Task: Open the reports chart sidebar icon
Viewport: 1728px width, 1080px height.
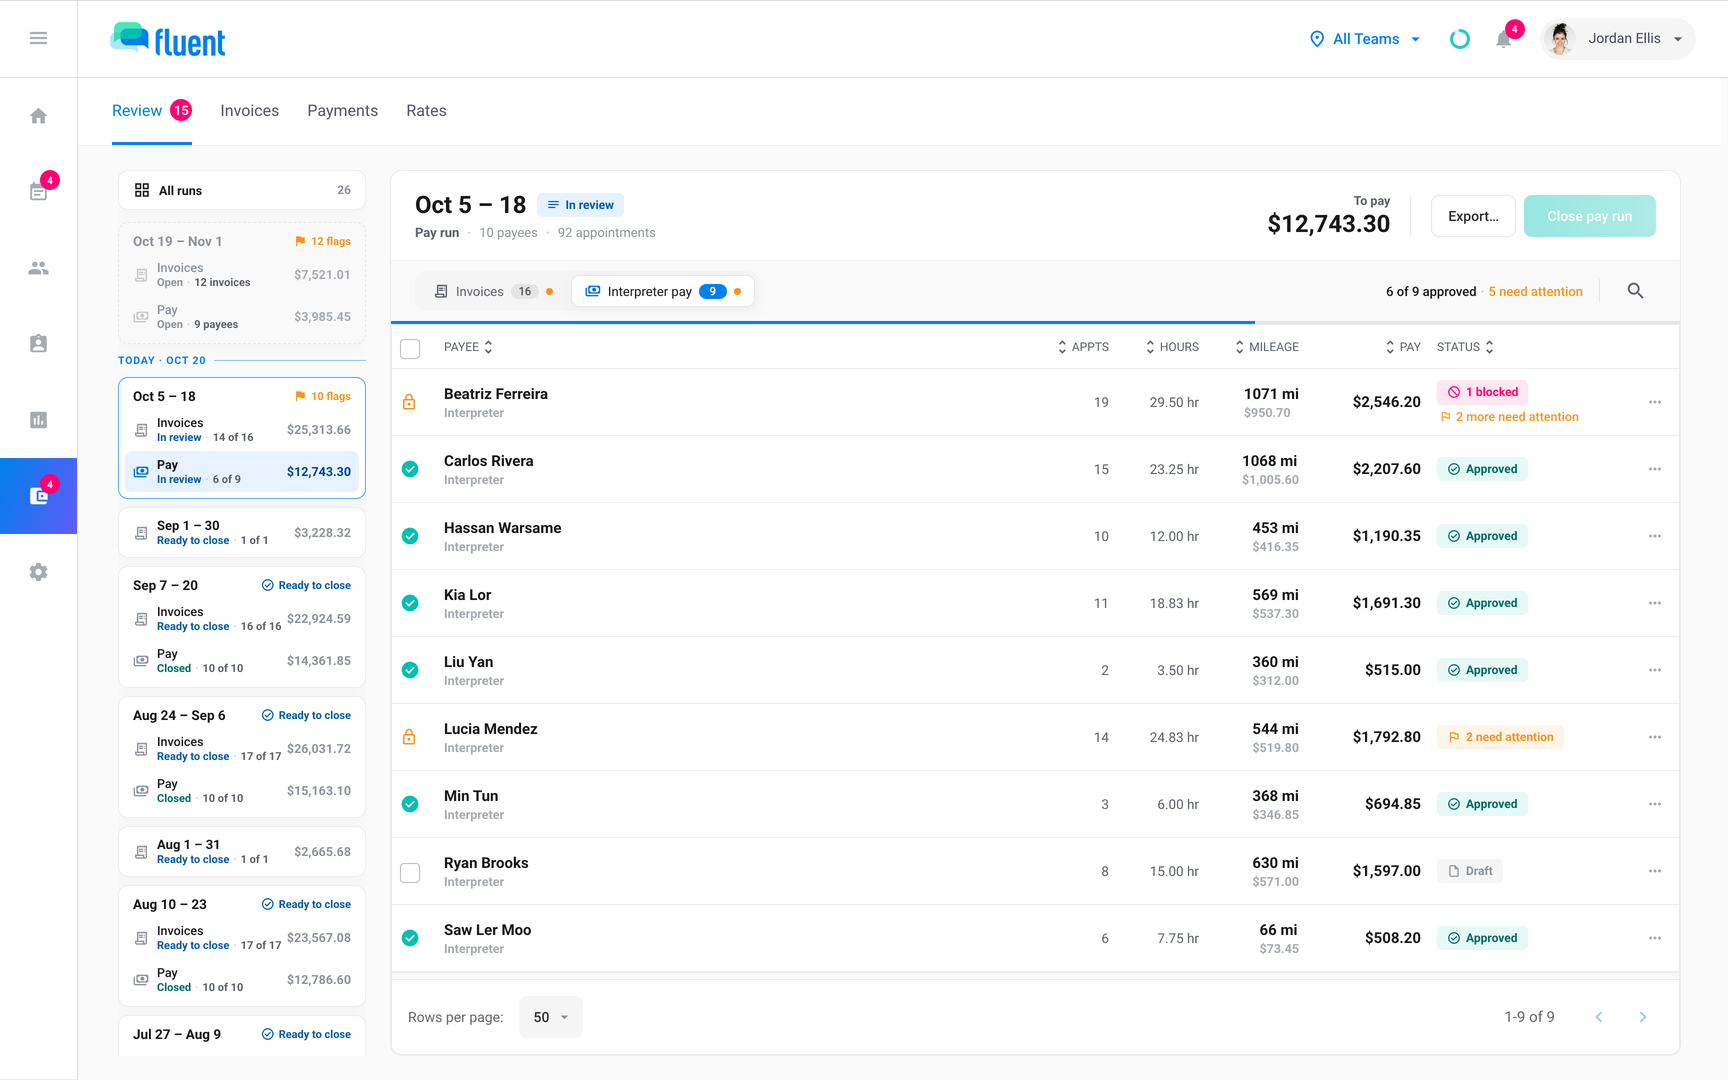Action: click(39, 420)
